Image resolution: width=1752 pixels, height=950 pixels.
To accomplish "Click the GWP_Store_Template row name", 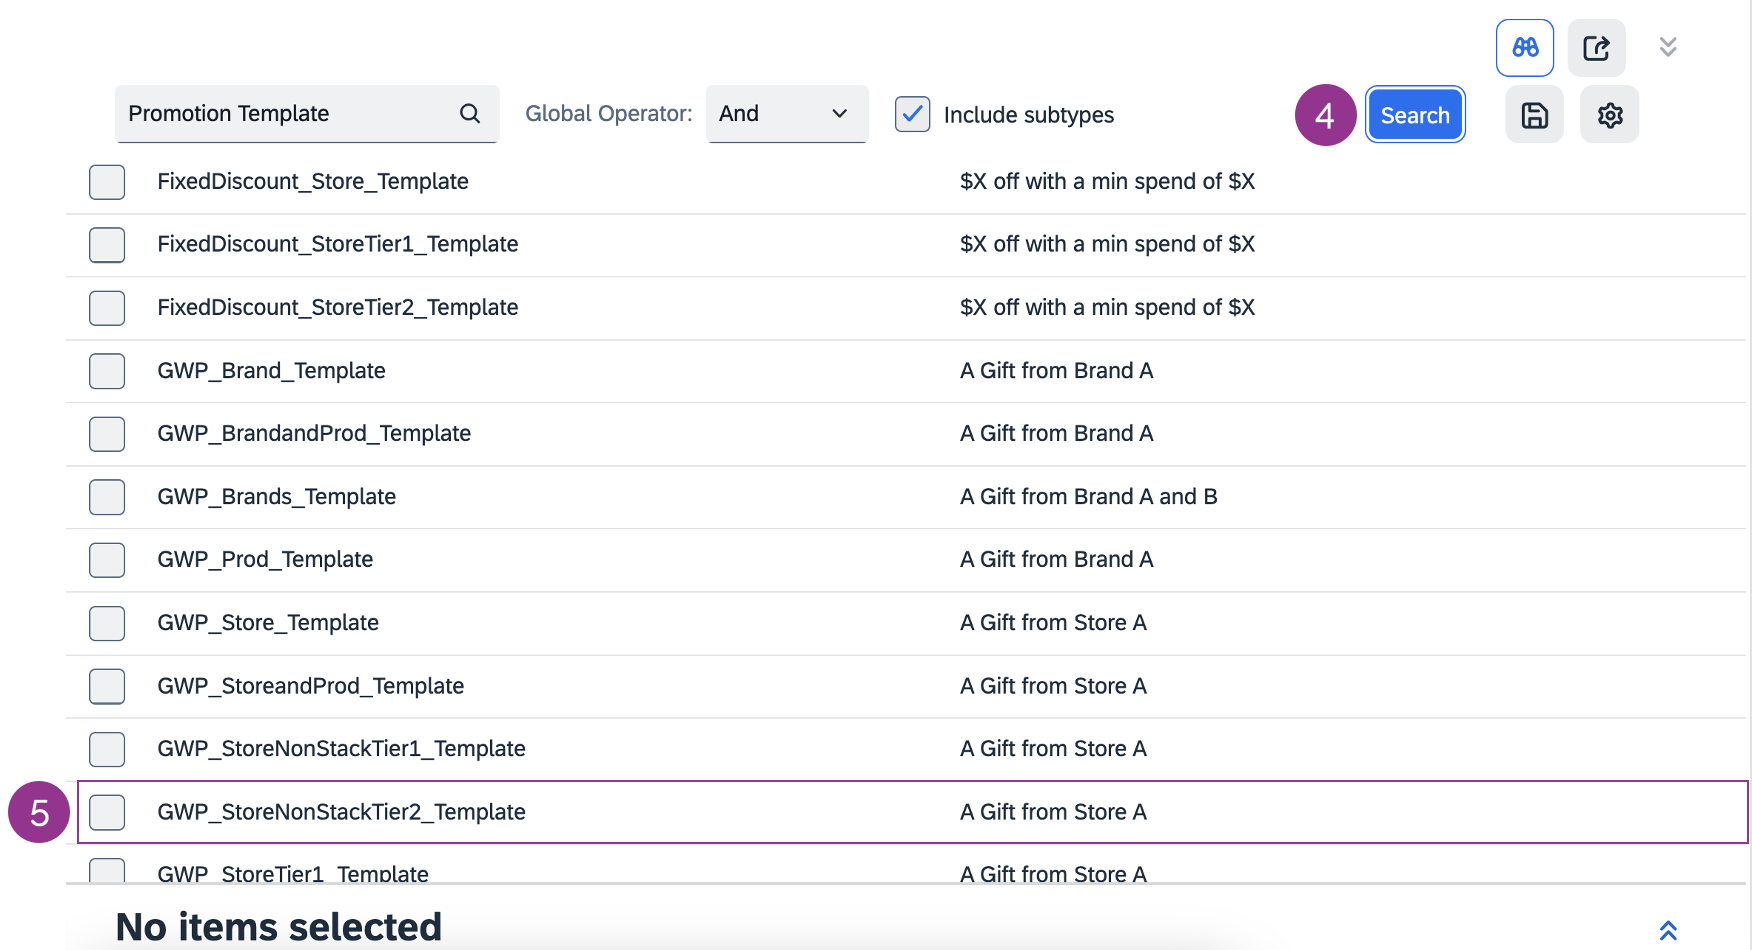I will [268, 623].
